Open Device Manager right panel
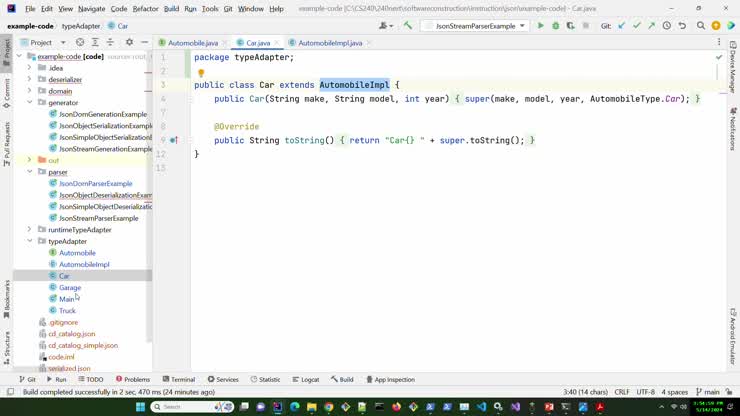Viewport: 740px width, 416px height. pos(733,67)
